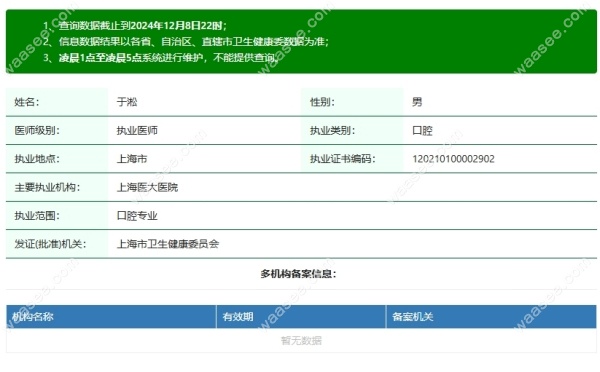Select the name value 于淞
The width and height of the screenshot is (600, 372).
click(x=127, y=102)
